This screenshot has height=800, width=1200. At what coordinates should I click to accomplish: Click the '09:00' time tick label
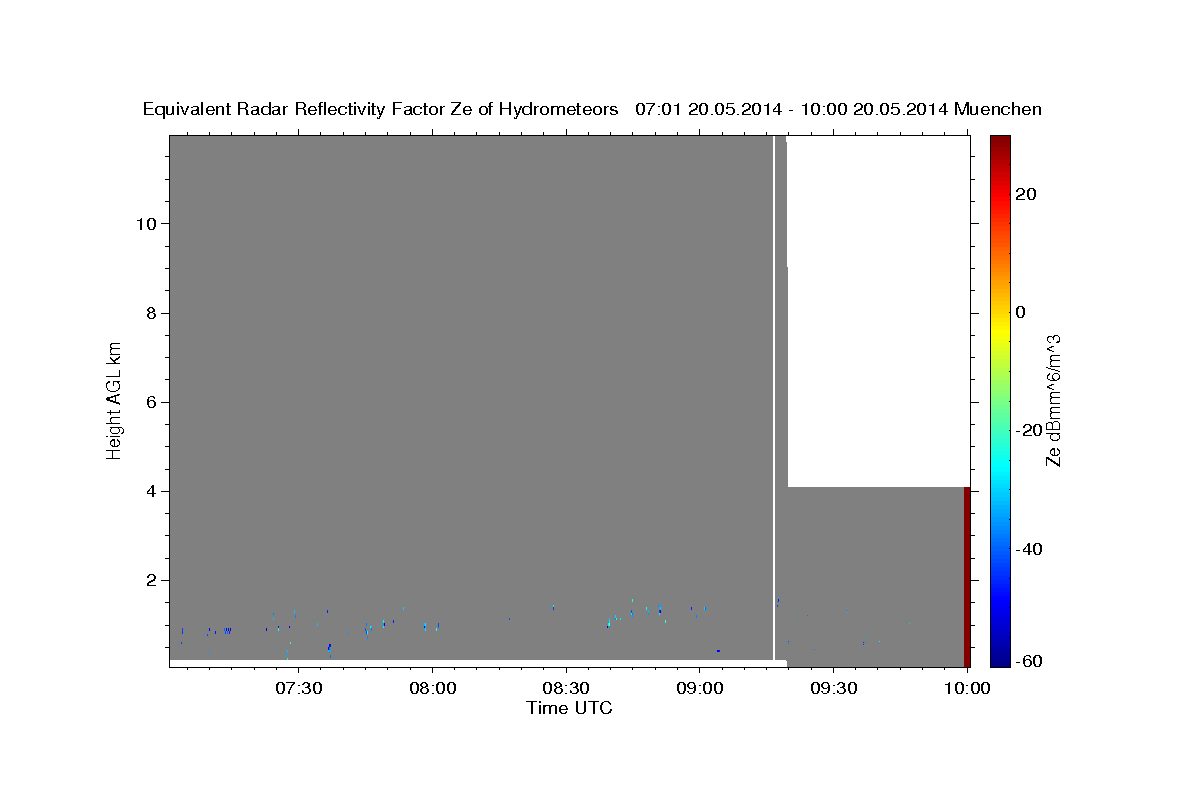point(700,689)
